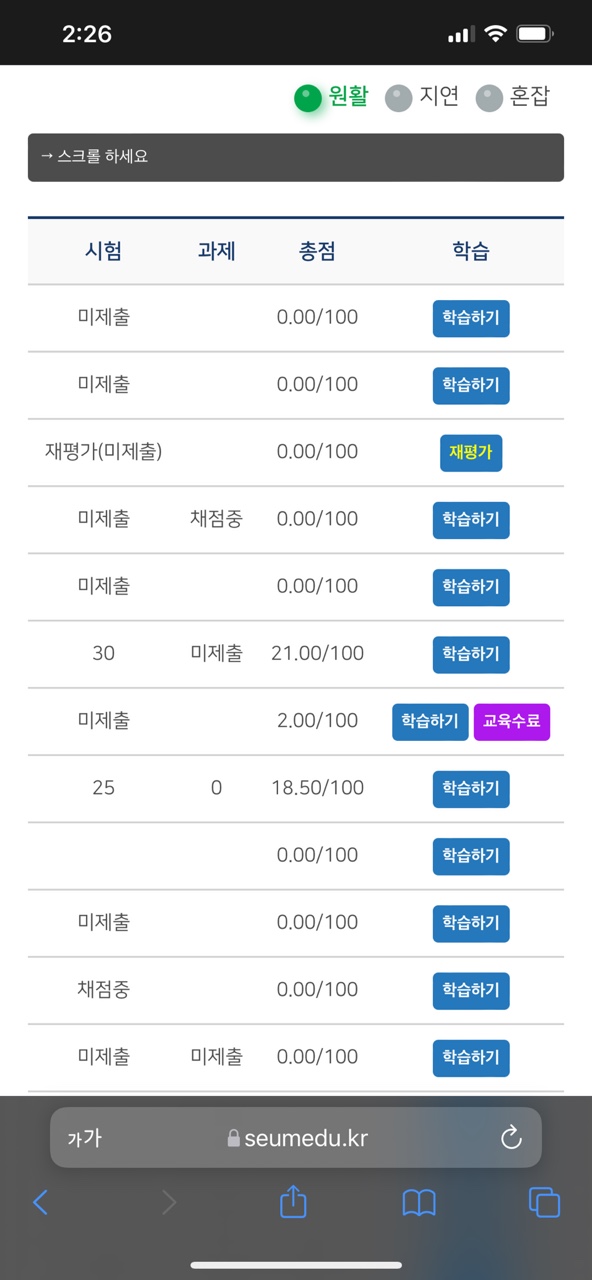Tap the reload icon in the address bar
The width and height of the screenshot is (592, 1280).
[511, 1137]
